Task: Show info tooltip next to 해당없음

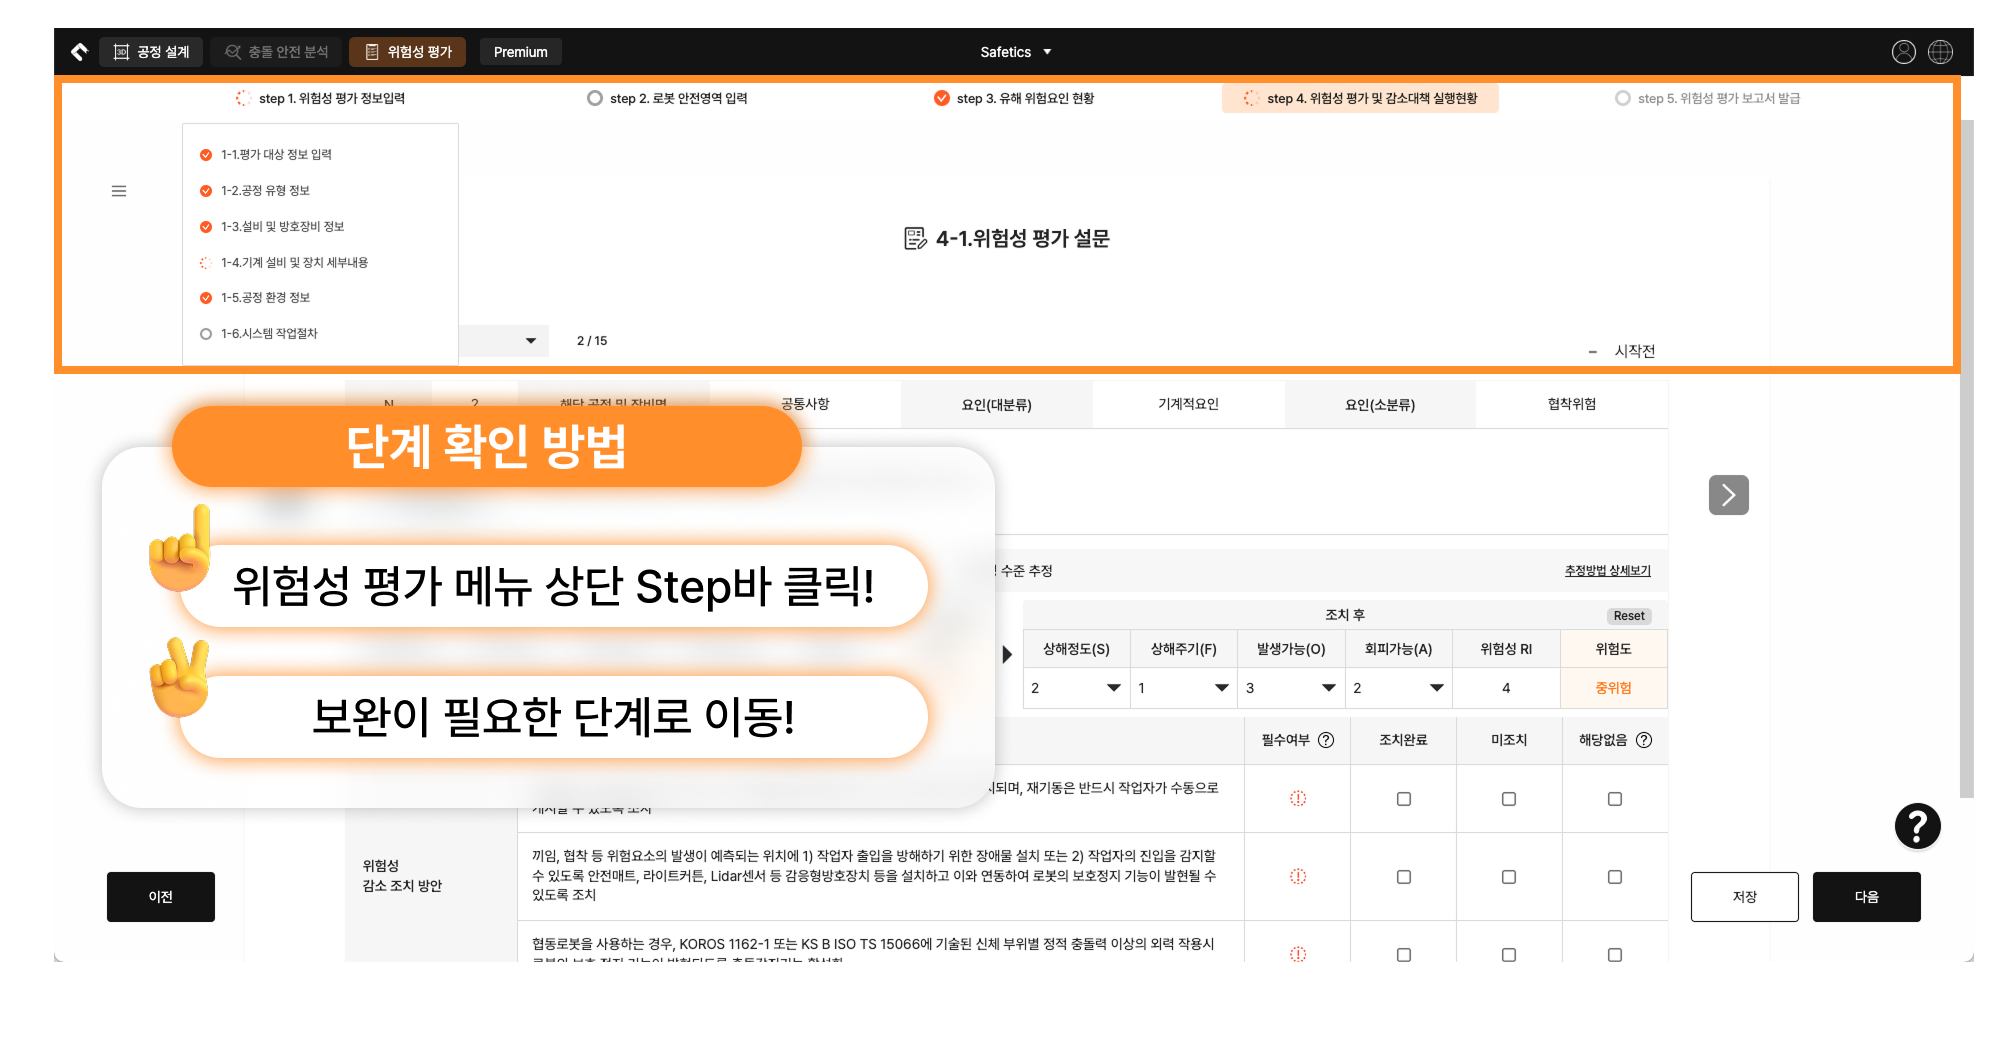Action: (x=1644, y=740)
